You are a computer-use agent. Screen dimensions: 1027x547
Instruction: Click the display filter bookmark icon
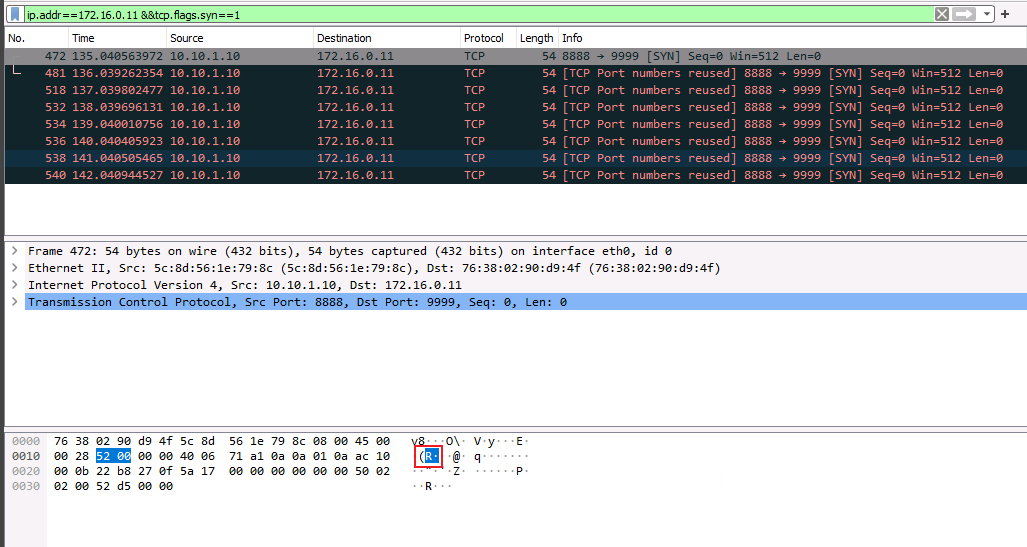click(x=15, y=15)
